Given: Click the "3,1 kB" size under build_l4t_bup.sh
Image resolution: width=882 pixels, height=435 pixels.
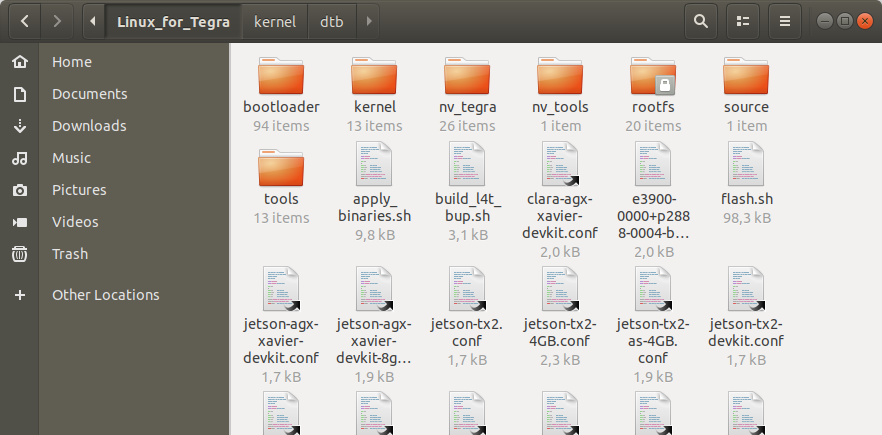Looking at the screenshot, I should coord(467,235).
